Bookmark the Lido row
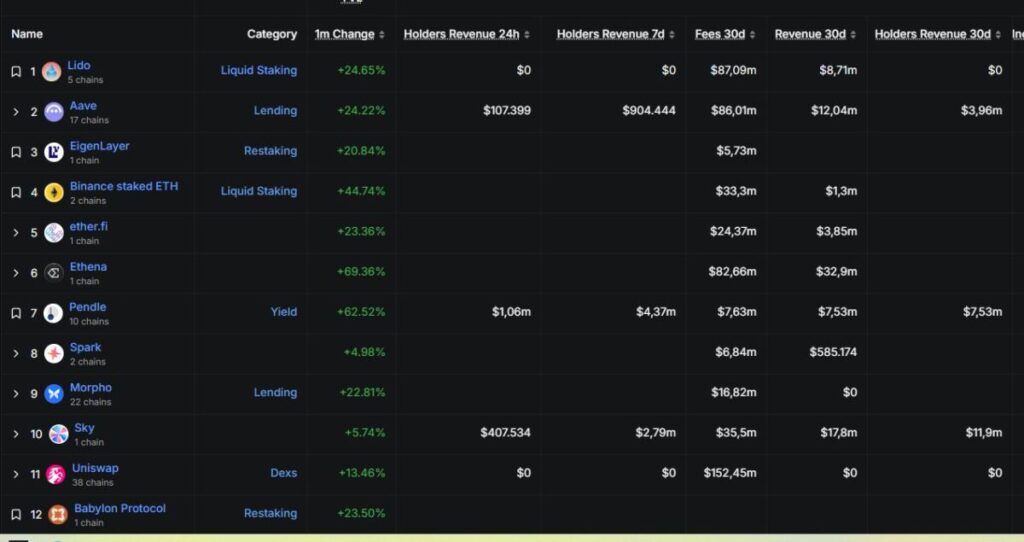1024x542 pixels. [x=16, y=71]
